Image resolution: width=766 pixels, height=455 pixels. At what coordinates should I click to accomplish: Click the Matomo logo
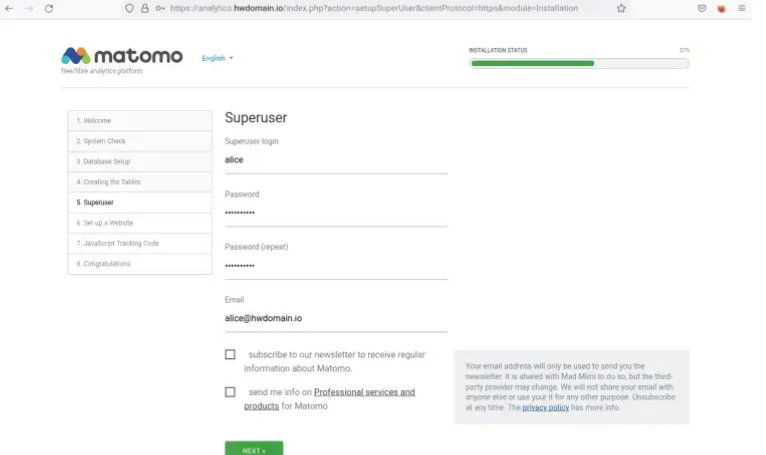click(x=122, y=56)
